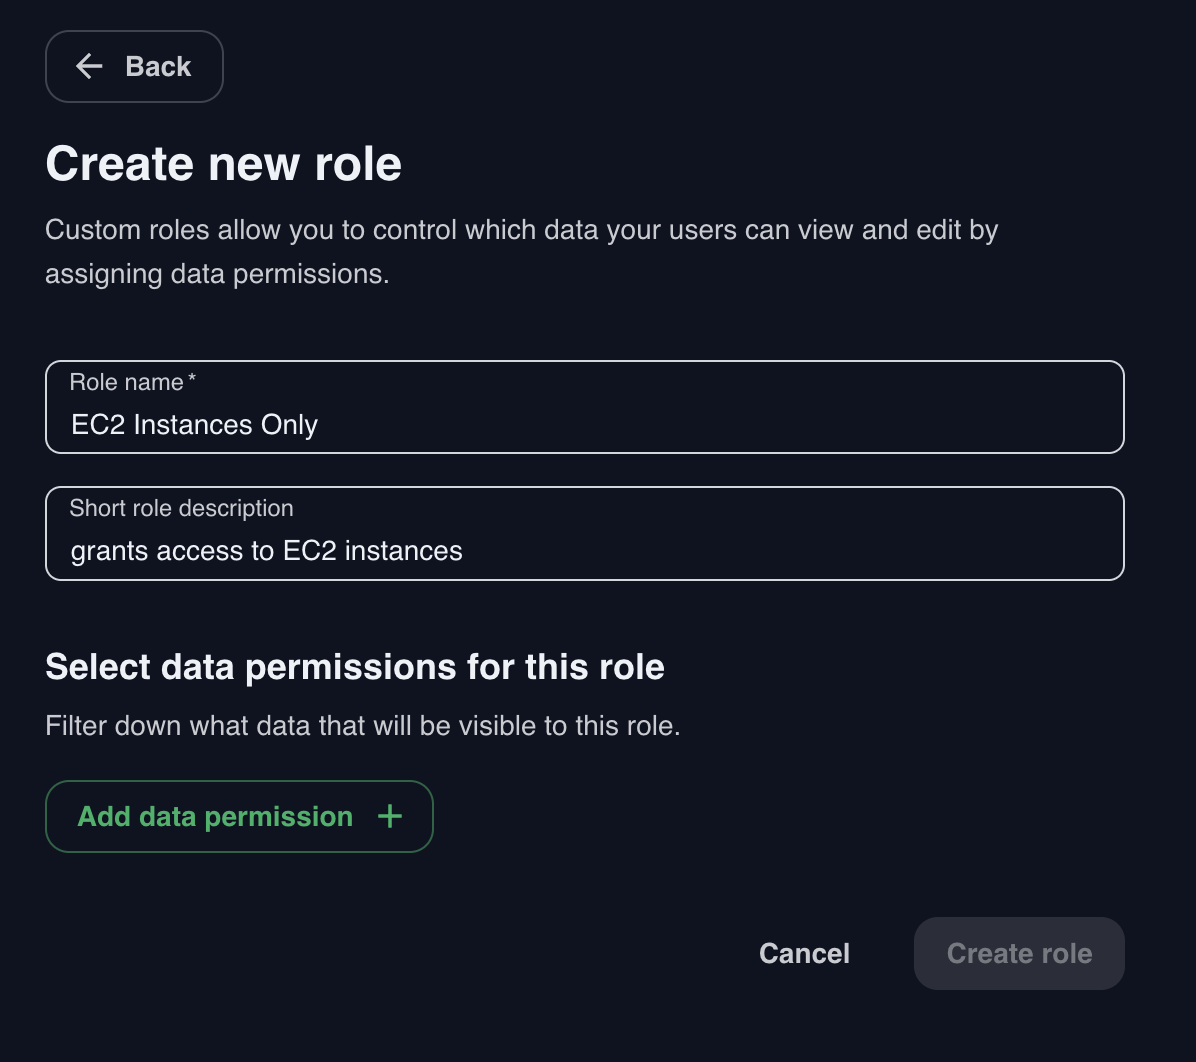Click the 'Custom roles allow you' description paragraph
This screenshot has width=1196, height=1062.
[521, 251]
